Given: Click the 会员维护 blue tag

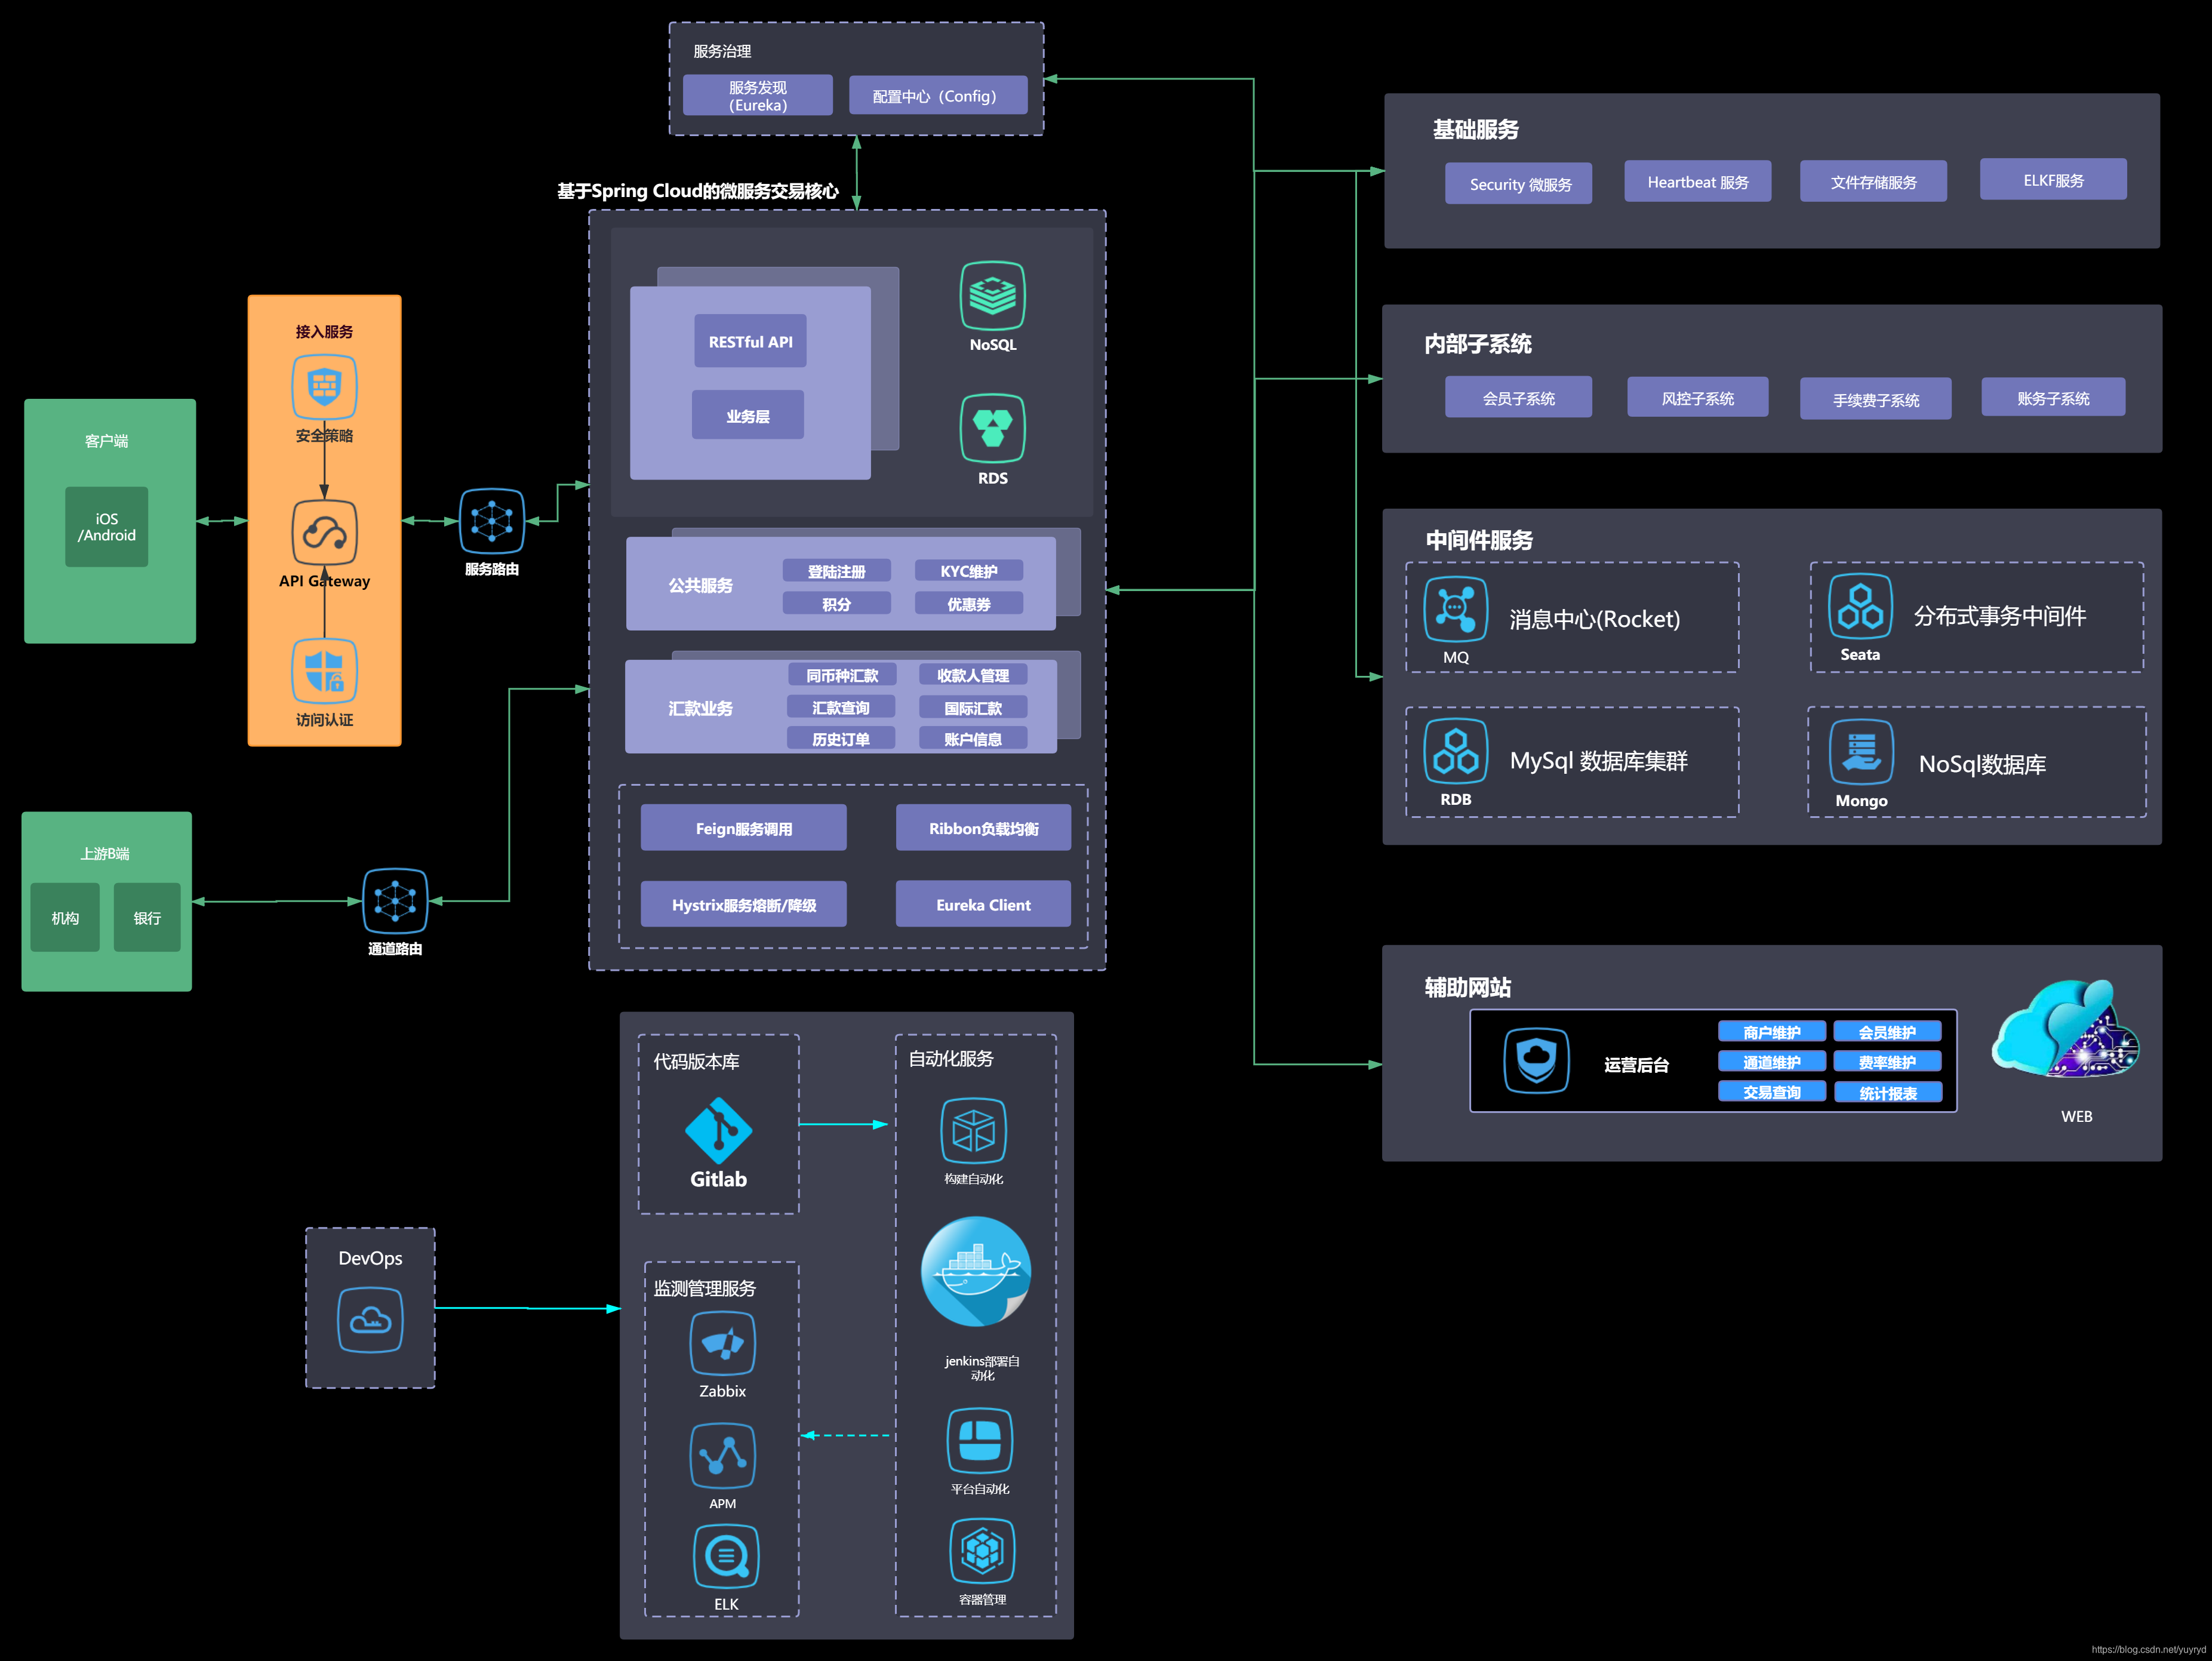Looking at the screenshot, I should click(x=1888, y=1031).
